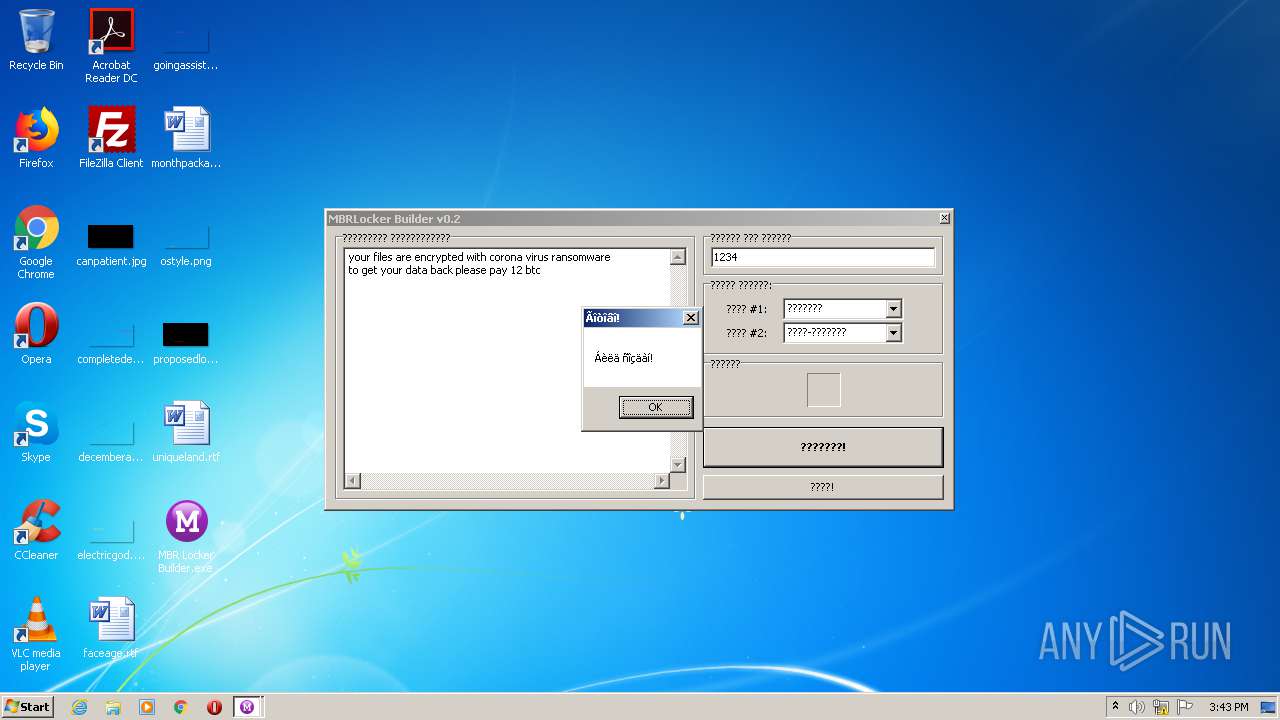Click the 3:43 PM taskbar clock
This screenshot has width=1280, height=720.
coord(1228,707)
